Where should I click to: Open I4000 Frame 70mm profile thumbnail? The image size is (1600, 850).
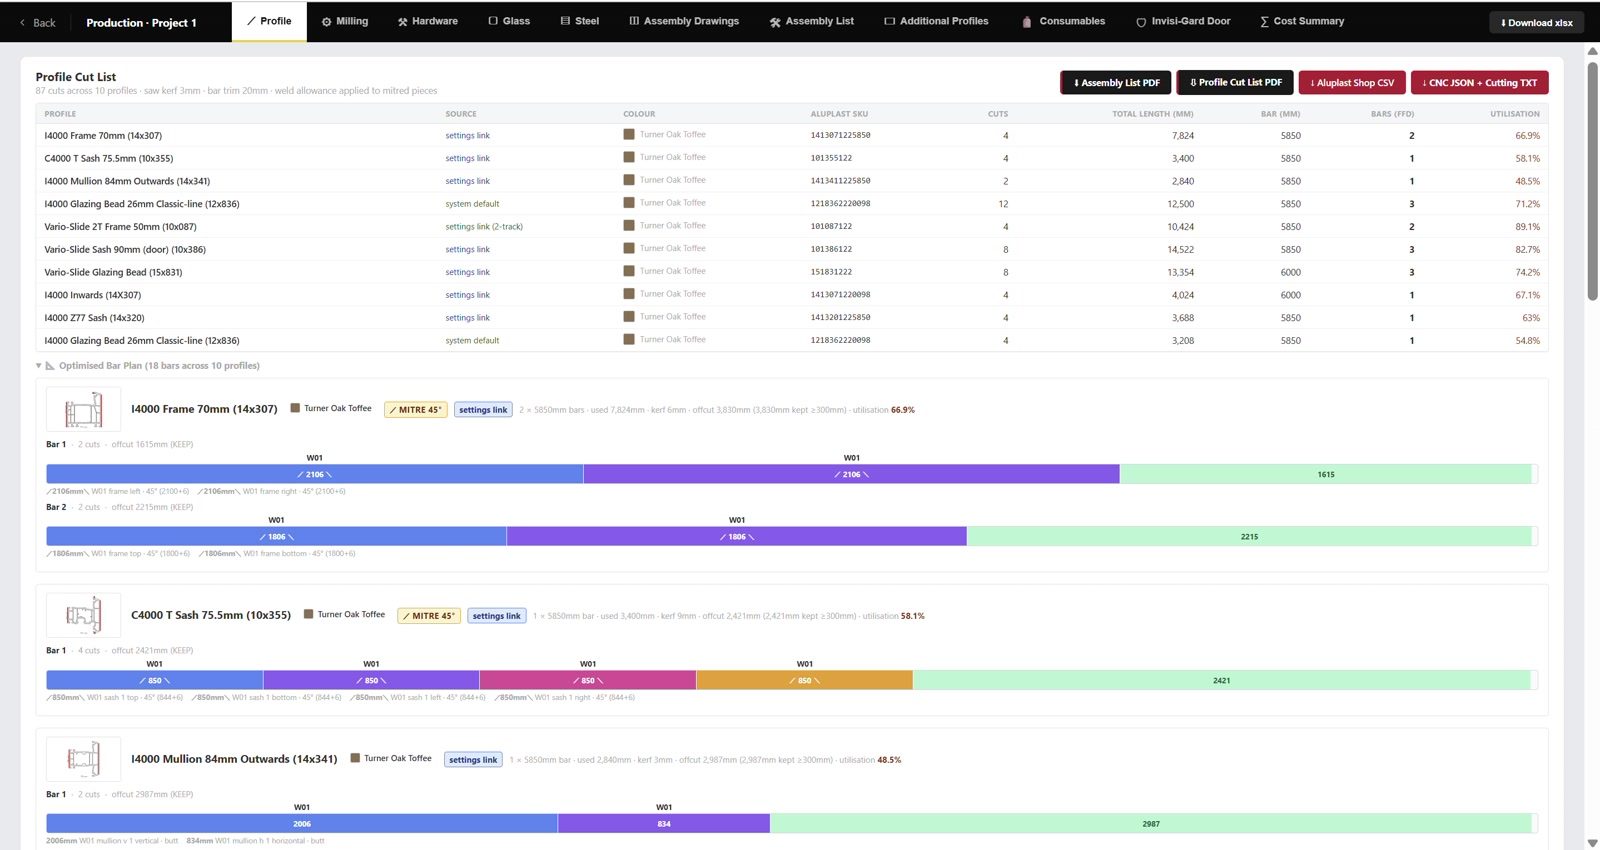84,410
